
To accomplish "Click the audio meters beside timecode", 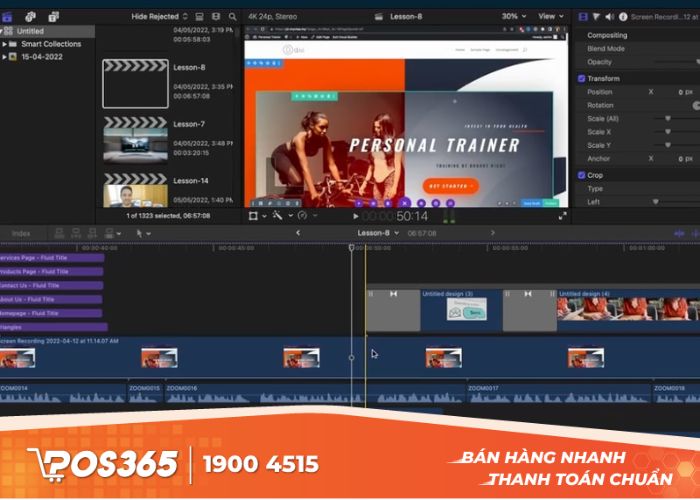I will click(449, 216).
